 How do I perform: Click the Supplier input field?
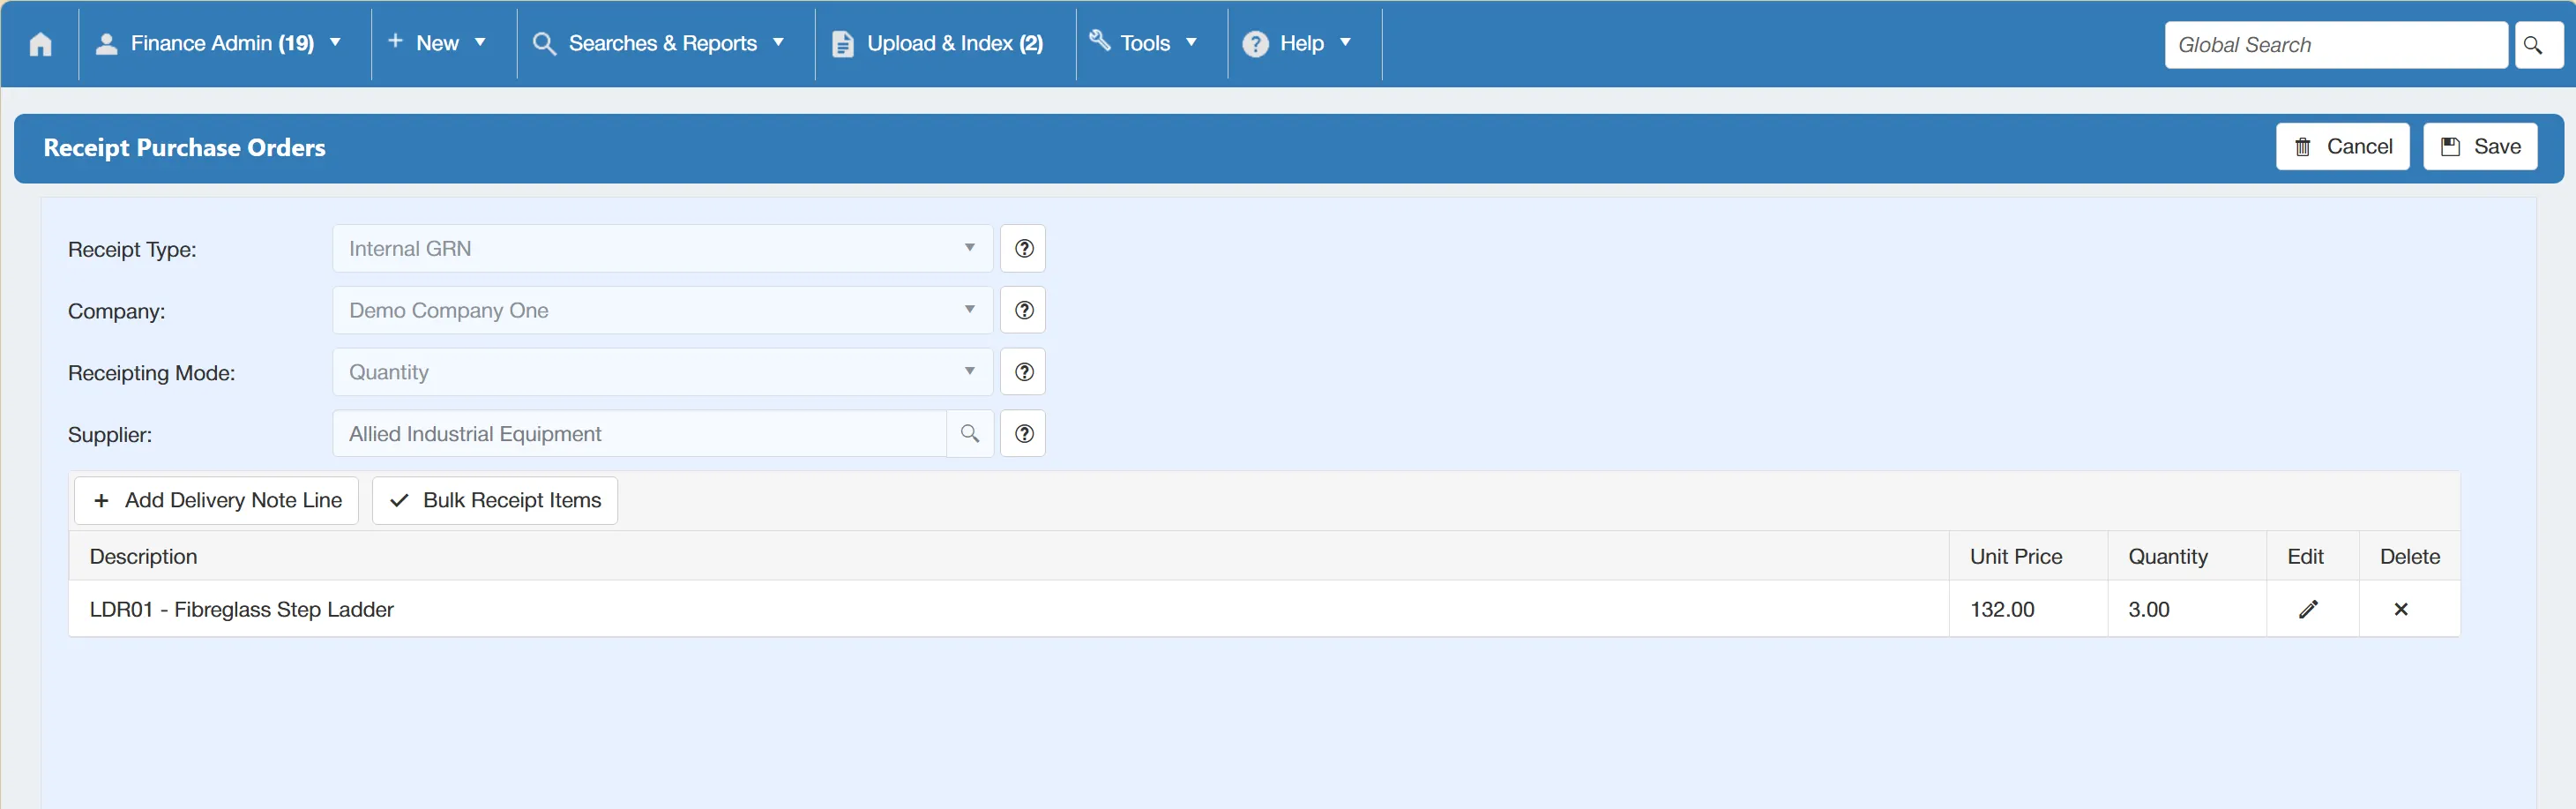(x=640, y=434)
